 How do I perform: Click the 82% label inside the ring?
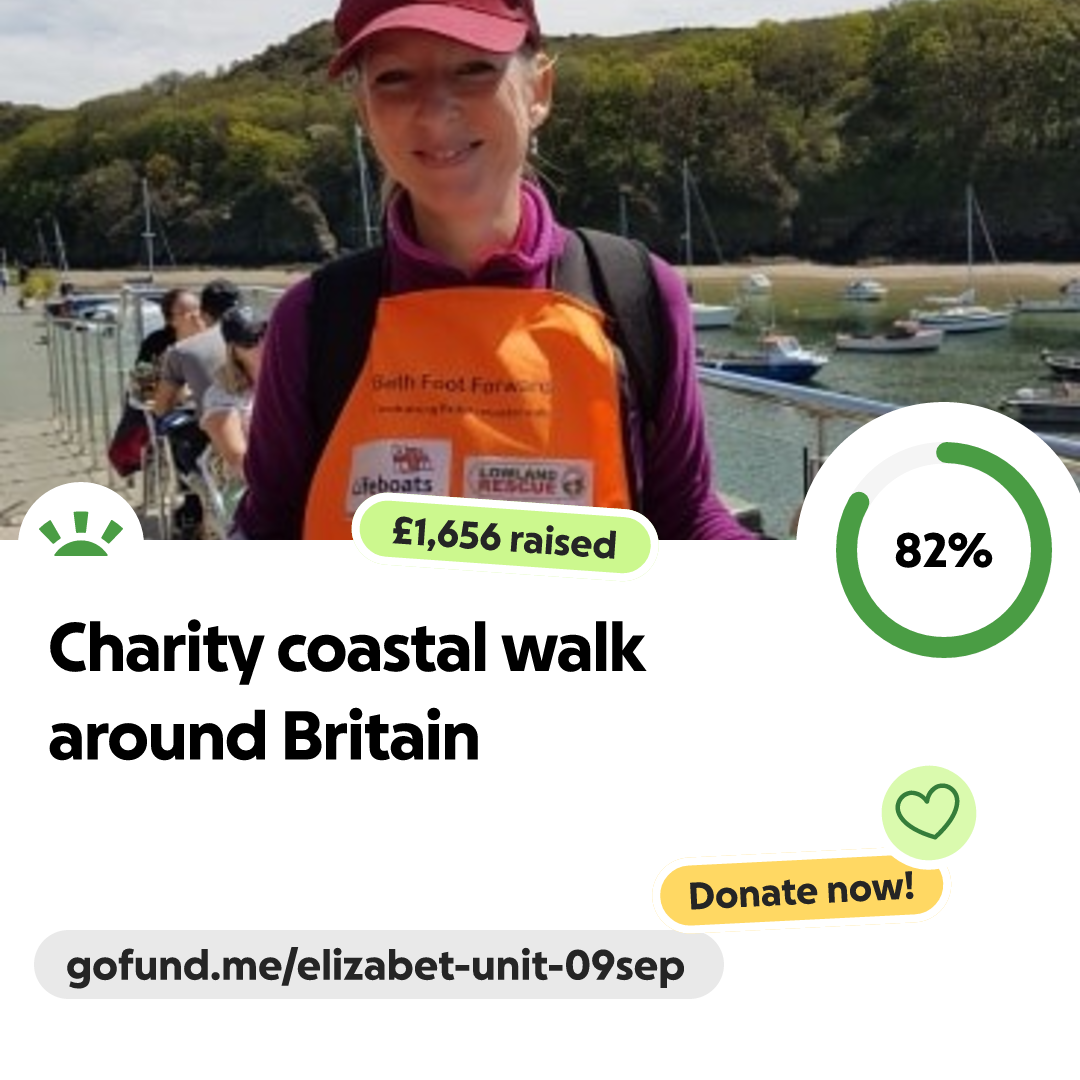[943, 550]
